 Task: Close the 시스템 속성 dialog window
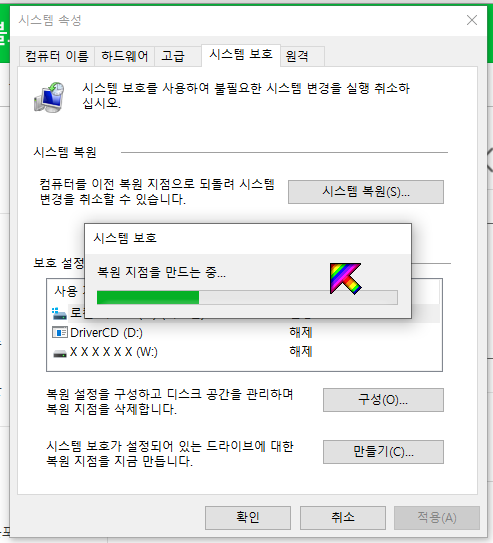point(472,20)
